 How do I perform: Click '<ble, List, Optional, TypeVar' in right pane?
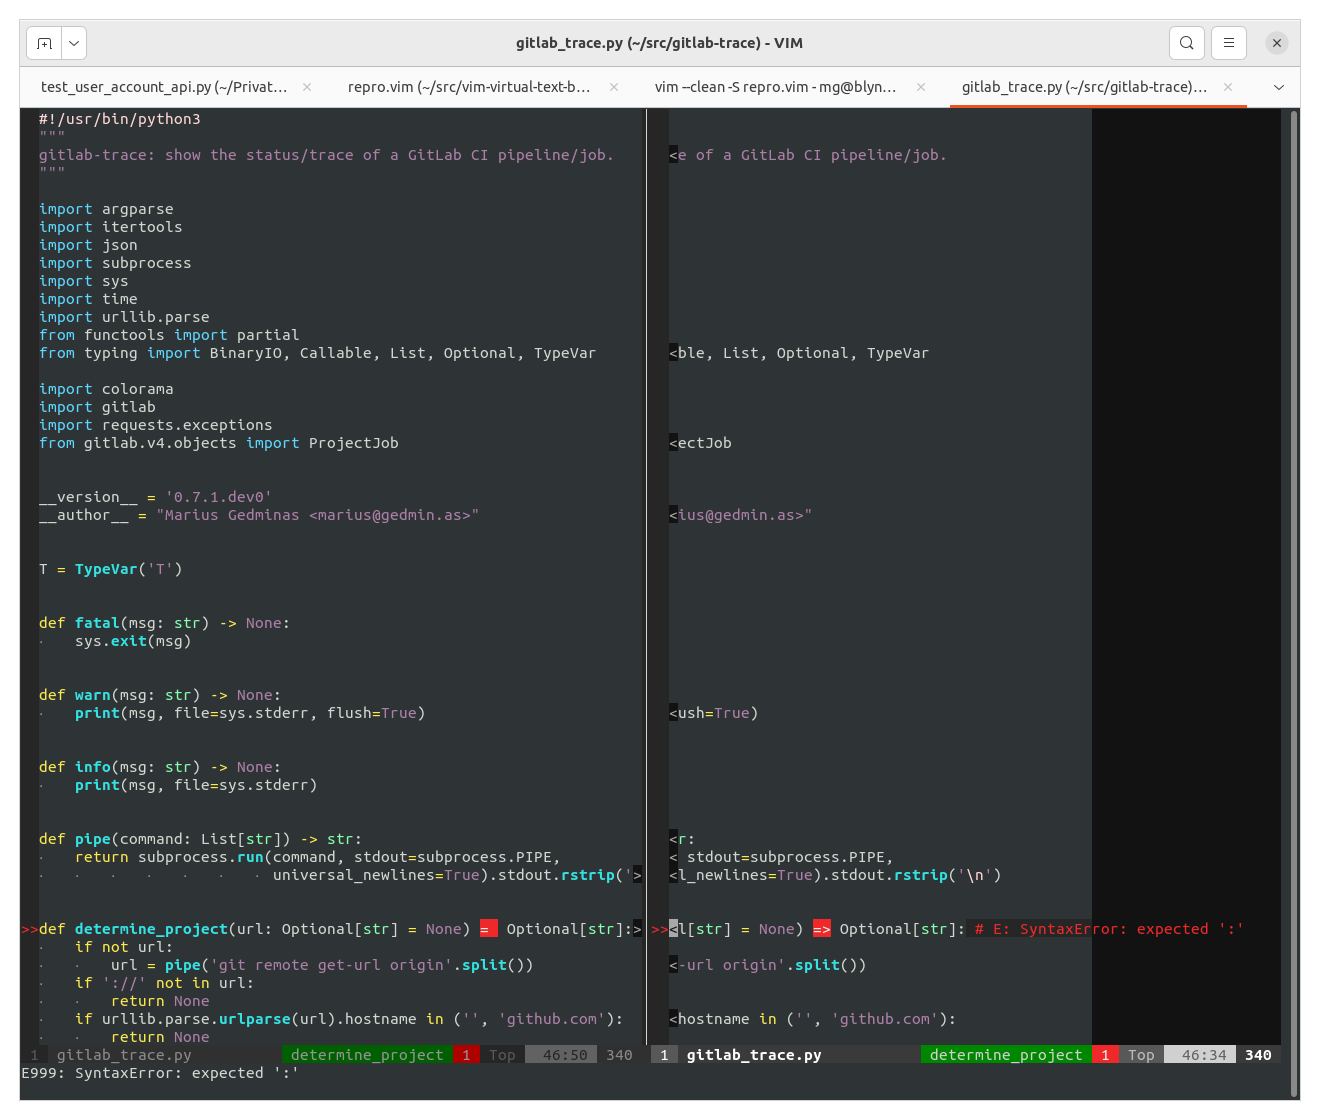tap(799, 353)
